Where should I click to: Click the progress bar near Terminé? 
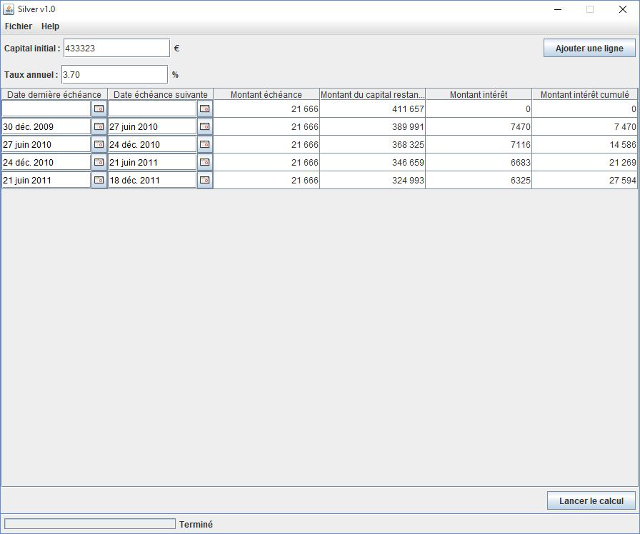(x=89, y=523)
